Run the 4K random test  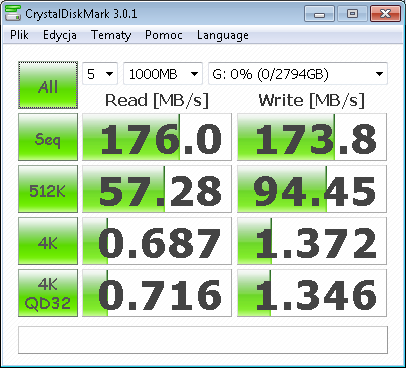point(48,241)
